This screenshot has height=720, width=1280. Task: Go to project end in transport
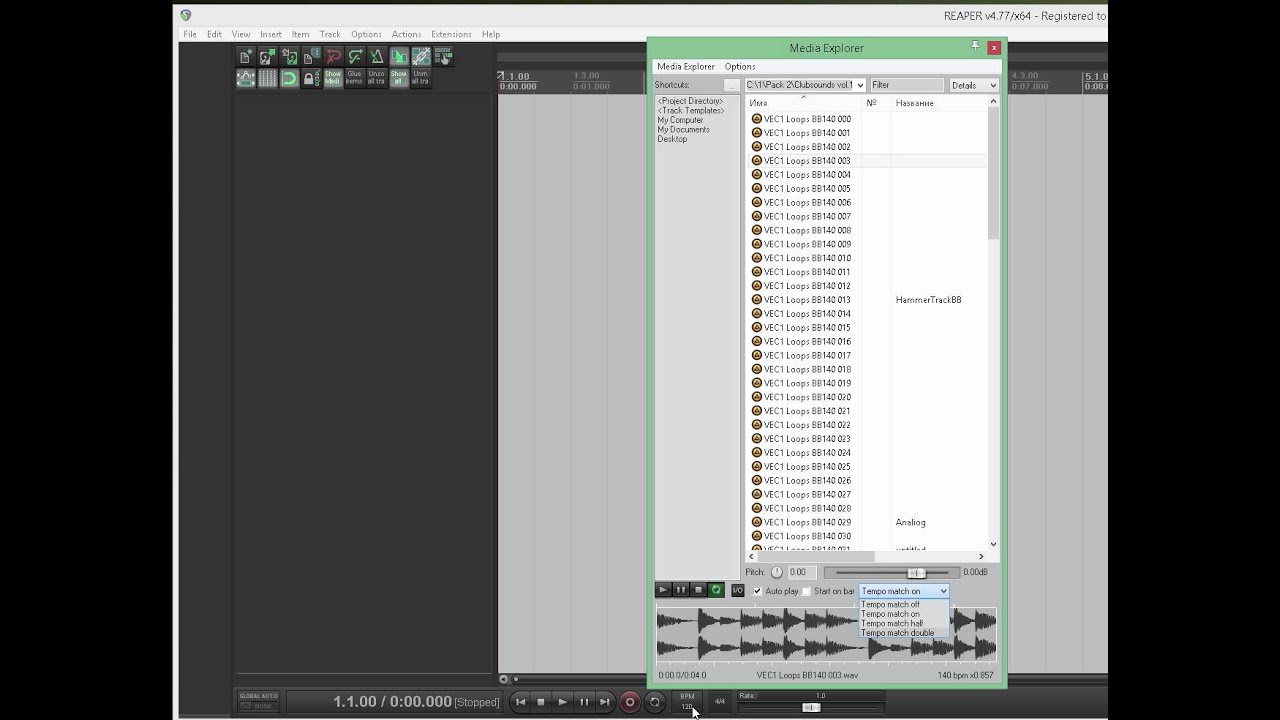[x=605, y=702]
